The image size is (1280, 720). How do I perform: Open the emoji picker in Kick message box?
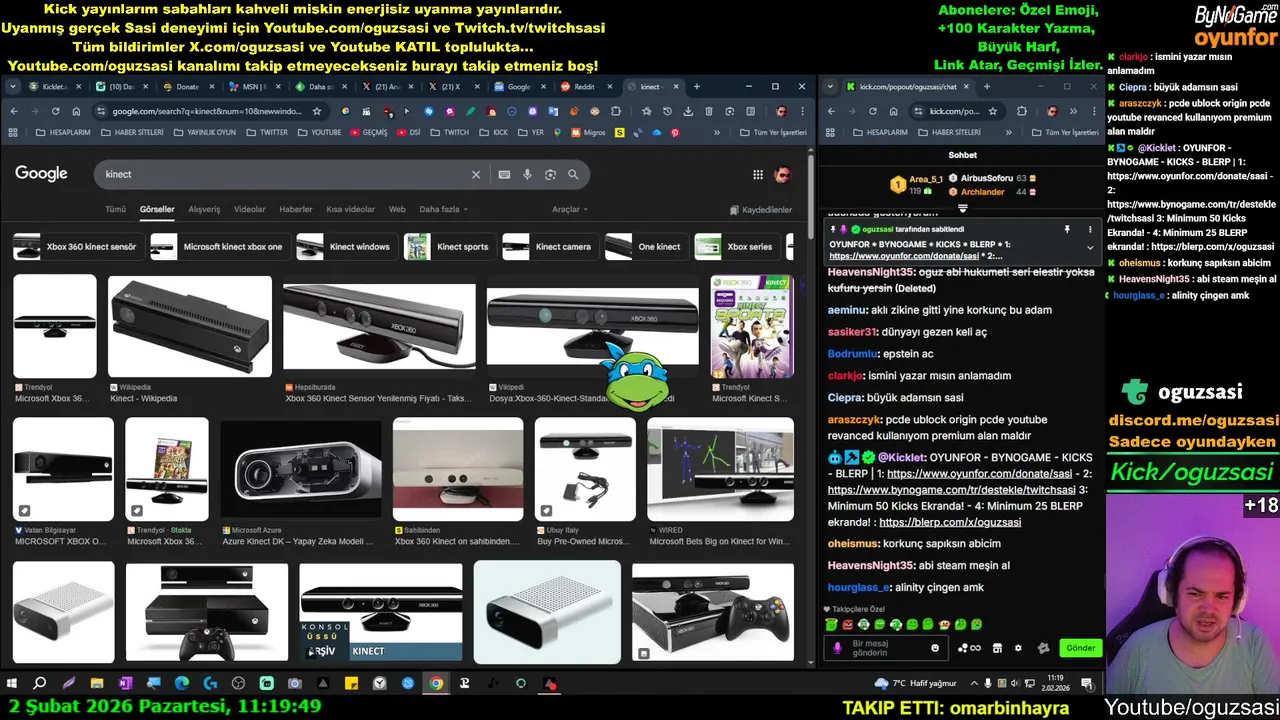(935, 648)
